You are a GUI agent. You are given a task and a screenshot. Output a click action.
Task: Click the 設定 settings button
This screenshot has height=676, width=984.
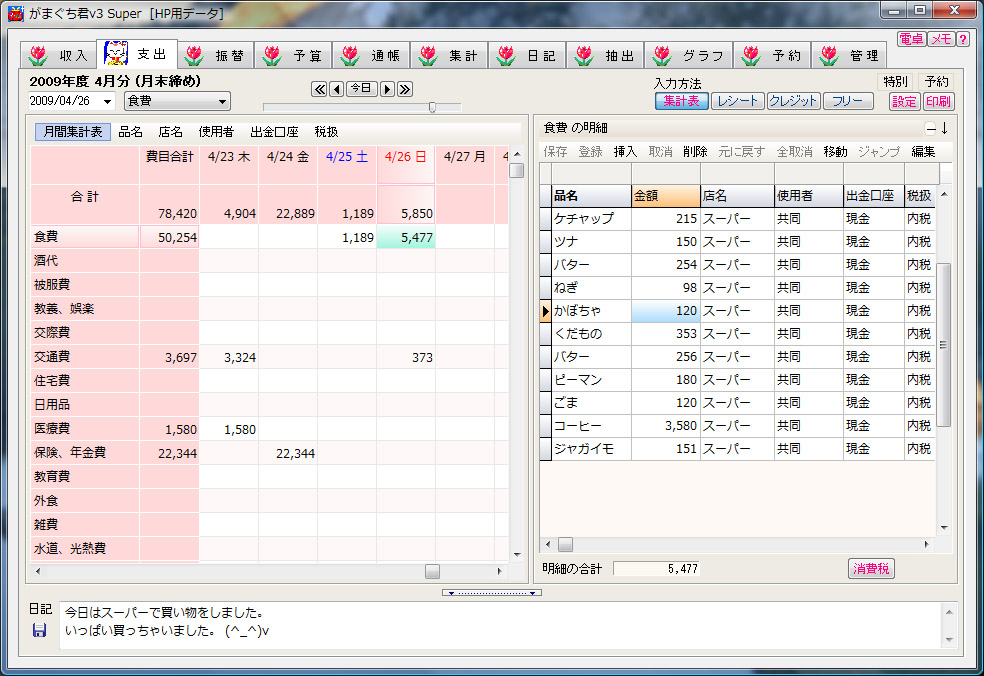(904, 102)
